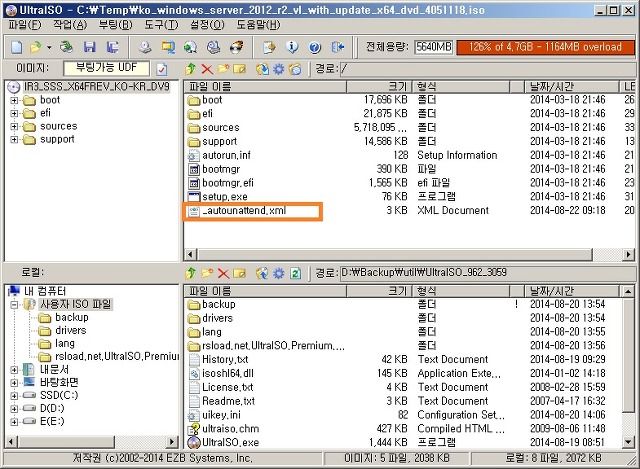Click the Mount to virtual drive icon
Image resolution: width=640 pixels, height=469 pixels.
(x=213, y=47)
